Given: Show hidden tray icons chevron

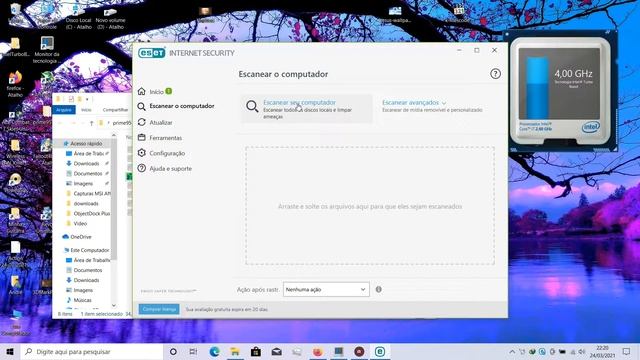Looking at the screenshot, I should (x=512, y=351).
